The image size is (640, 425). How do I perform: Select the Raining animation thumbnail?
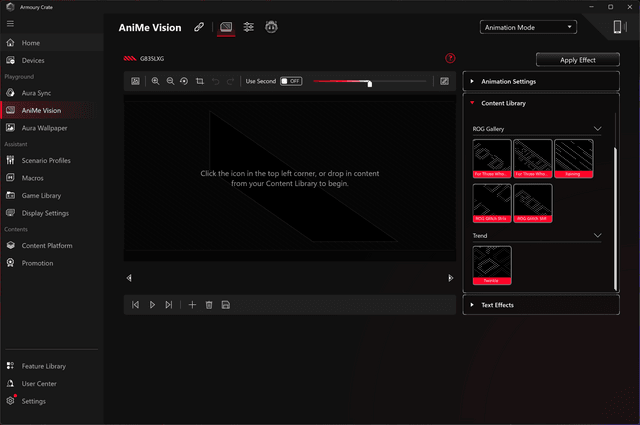click(573, 158)
